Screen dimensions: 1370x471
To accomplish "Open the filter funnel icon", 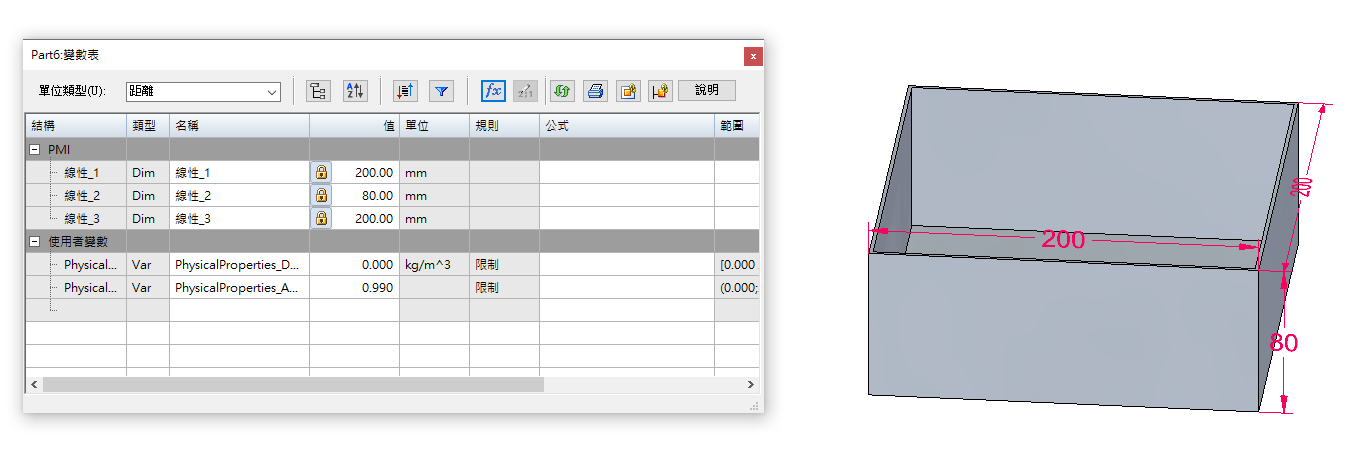I will coord(442,91).
